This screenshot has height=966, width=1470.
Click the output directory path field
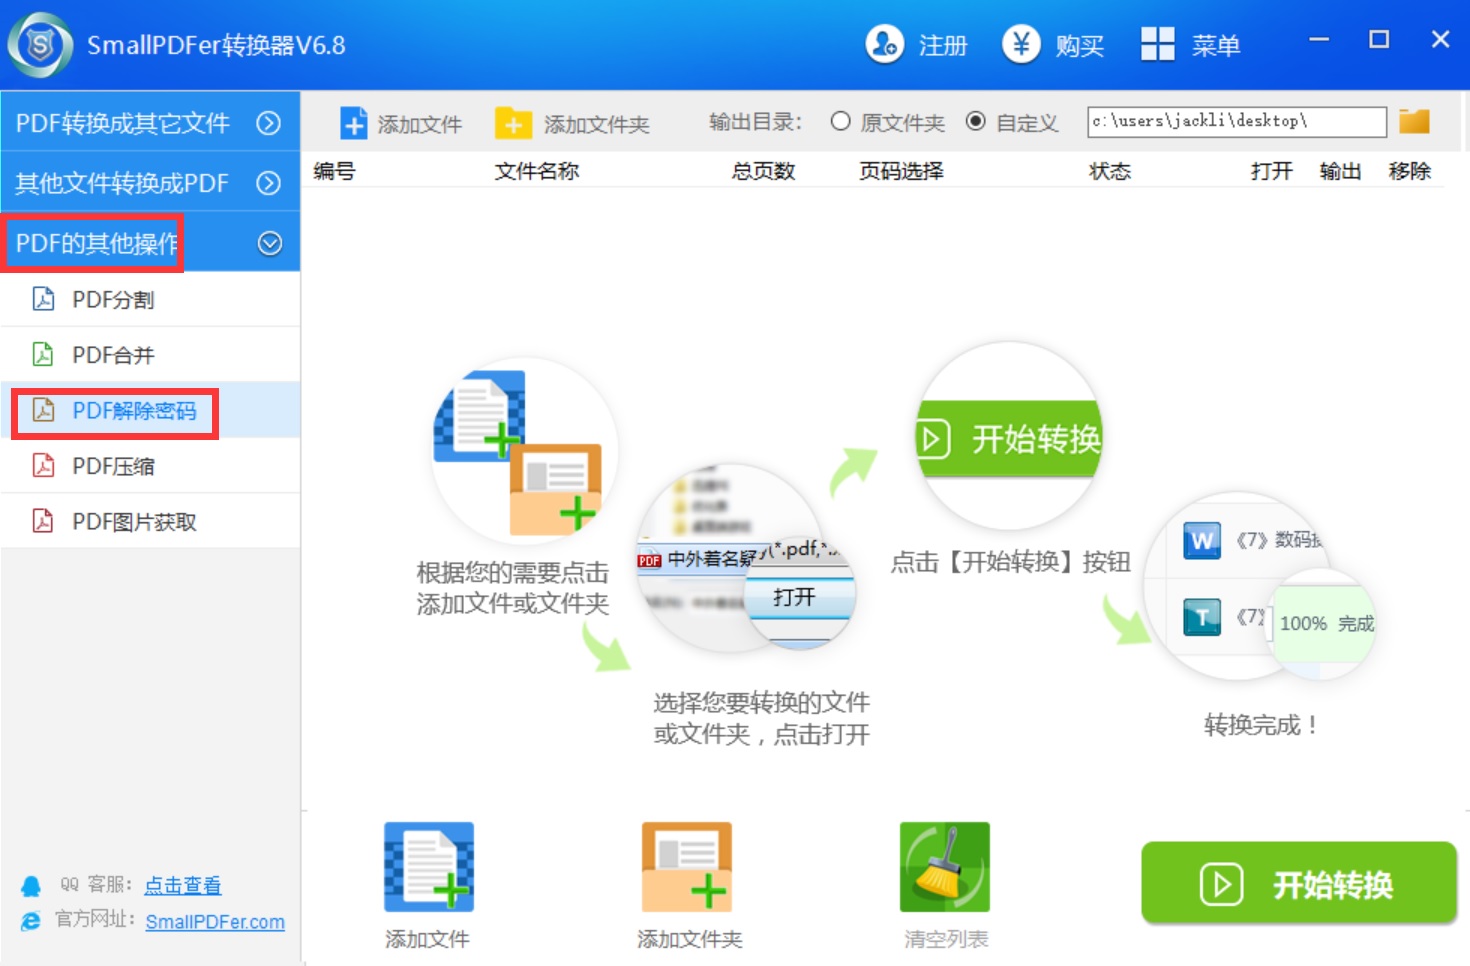pos(1237,121)
